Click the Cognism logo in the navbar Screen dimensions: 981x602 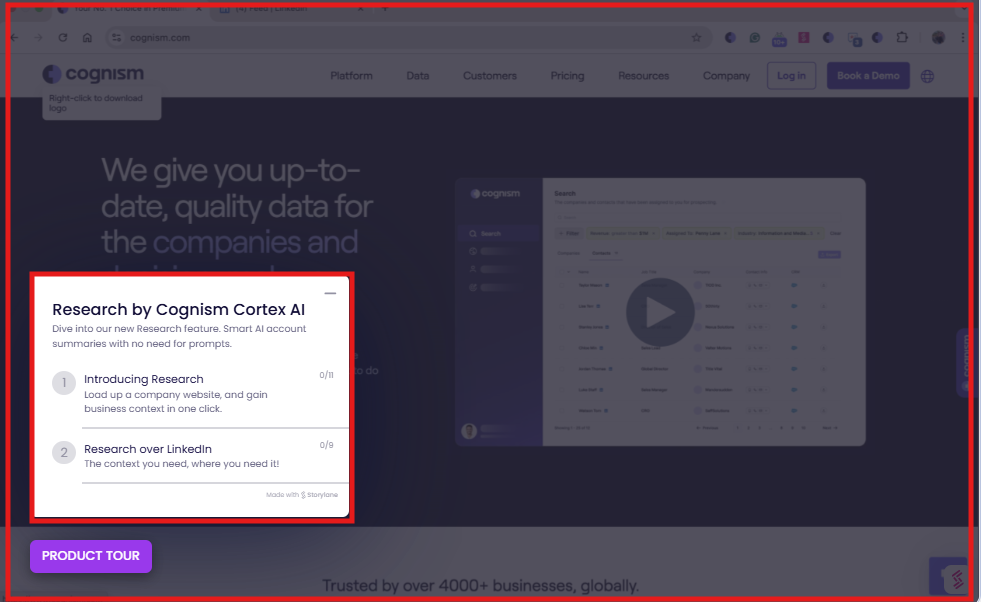(93, 74)
